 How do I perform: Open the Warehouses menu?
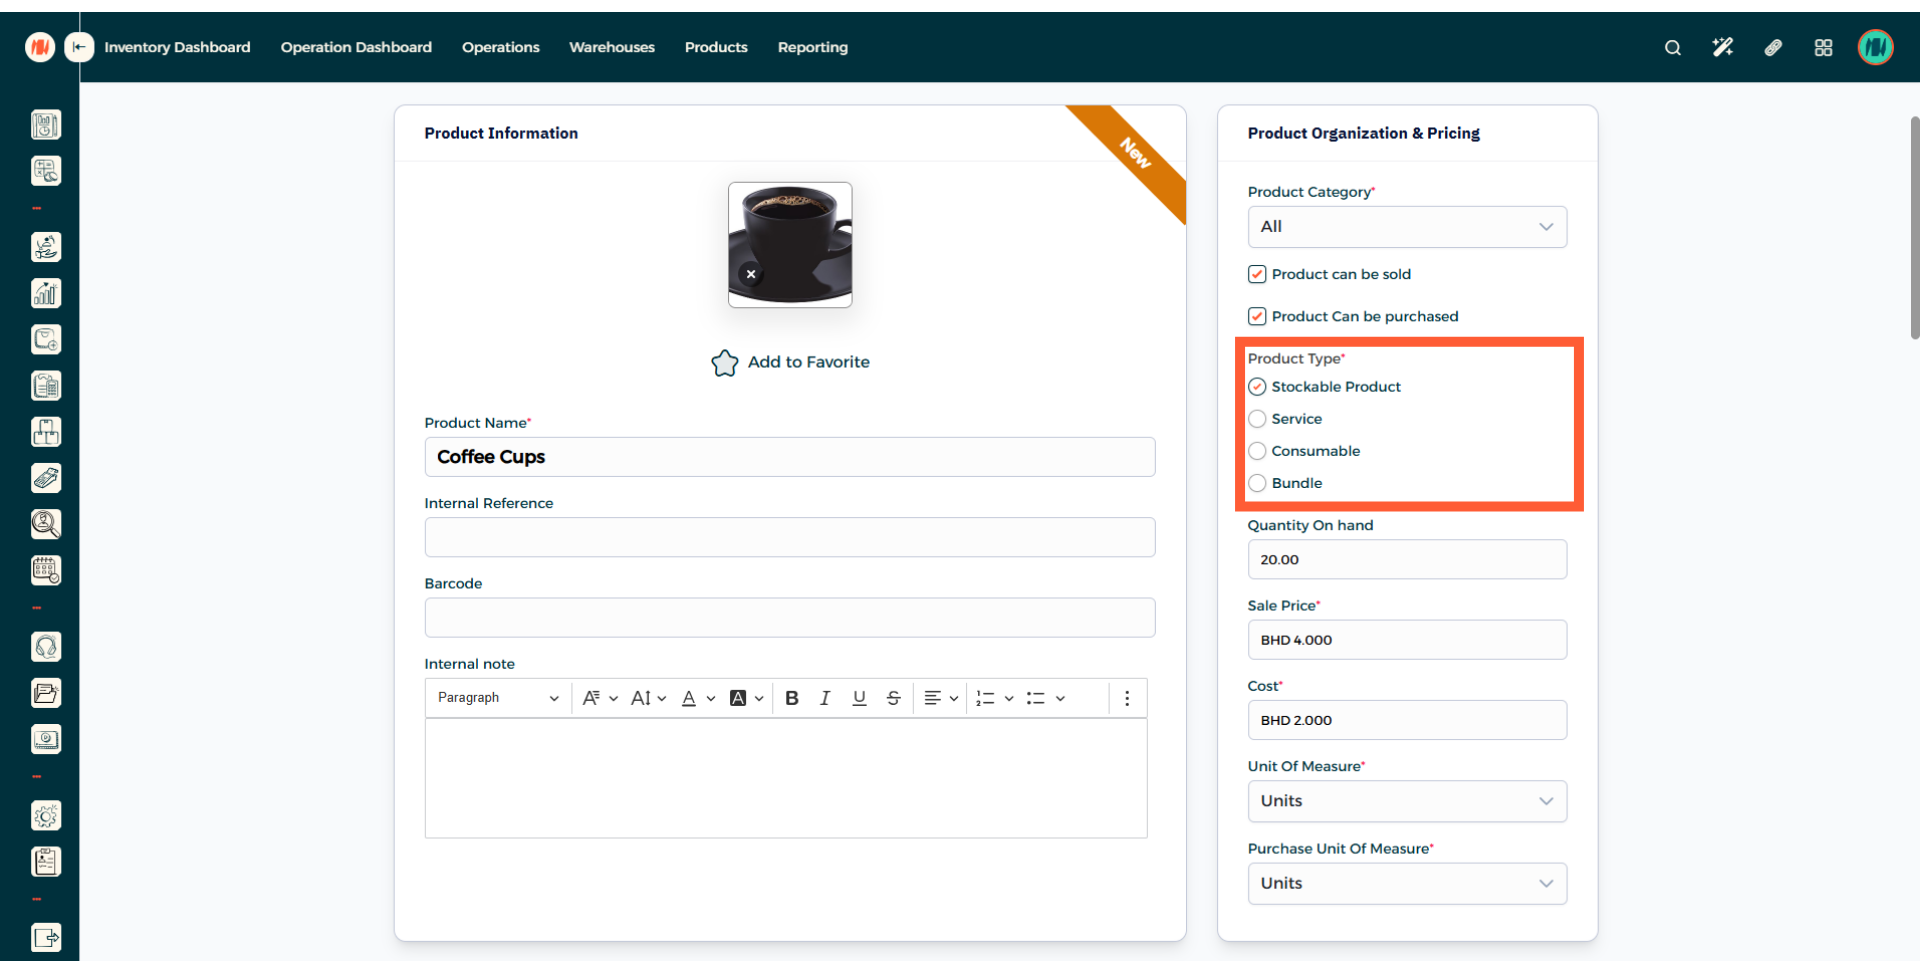coord(611,47)
